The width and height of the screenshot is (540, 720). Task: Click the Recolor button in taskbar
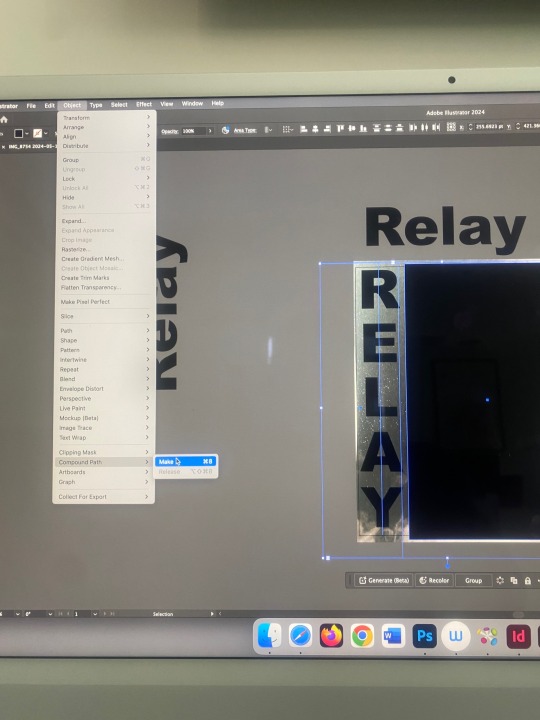(x=434, y=580)
